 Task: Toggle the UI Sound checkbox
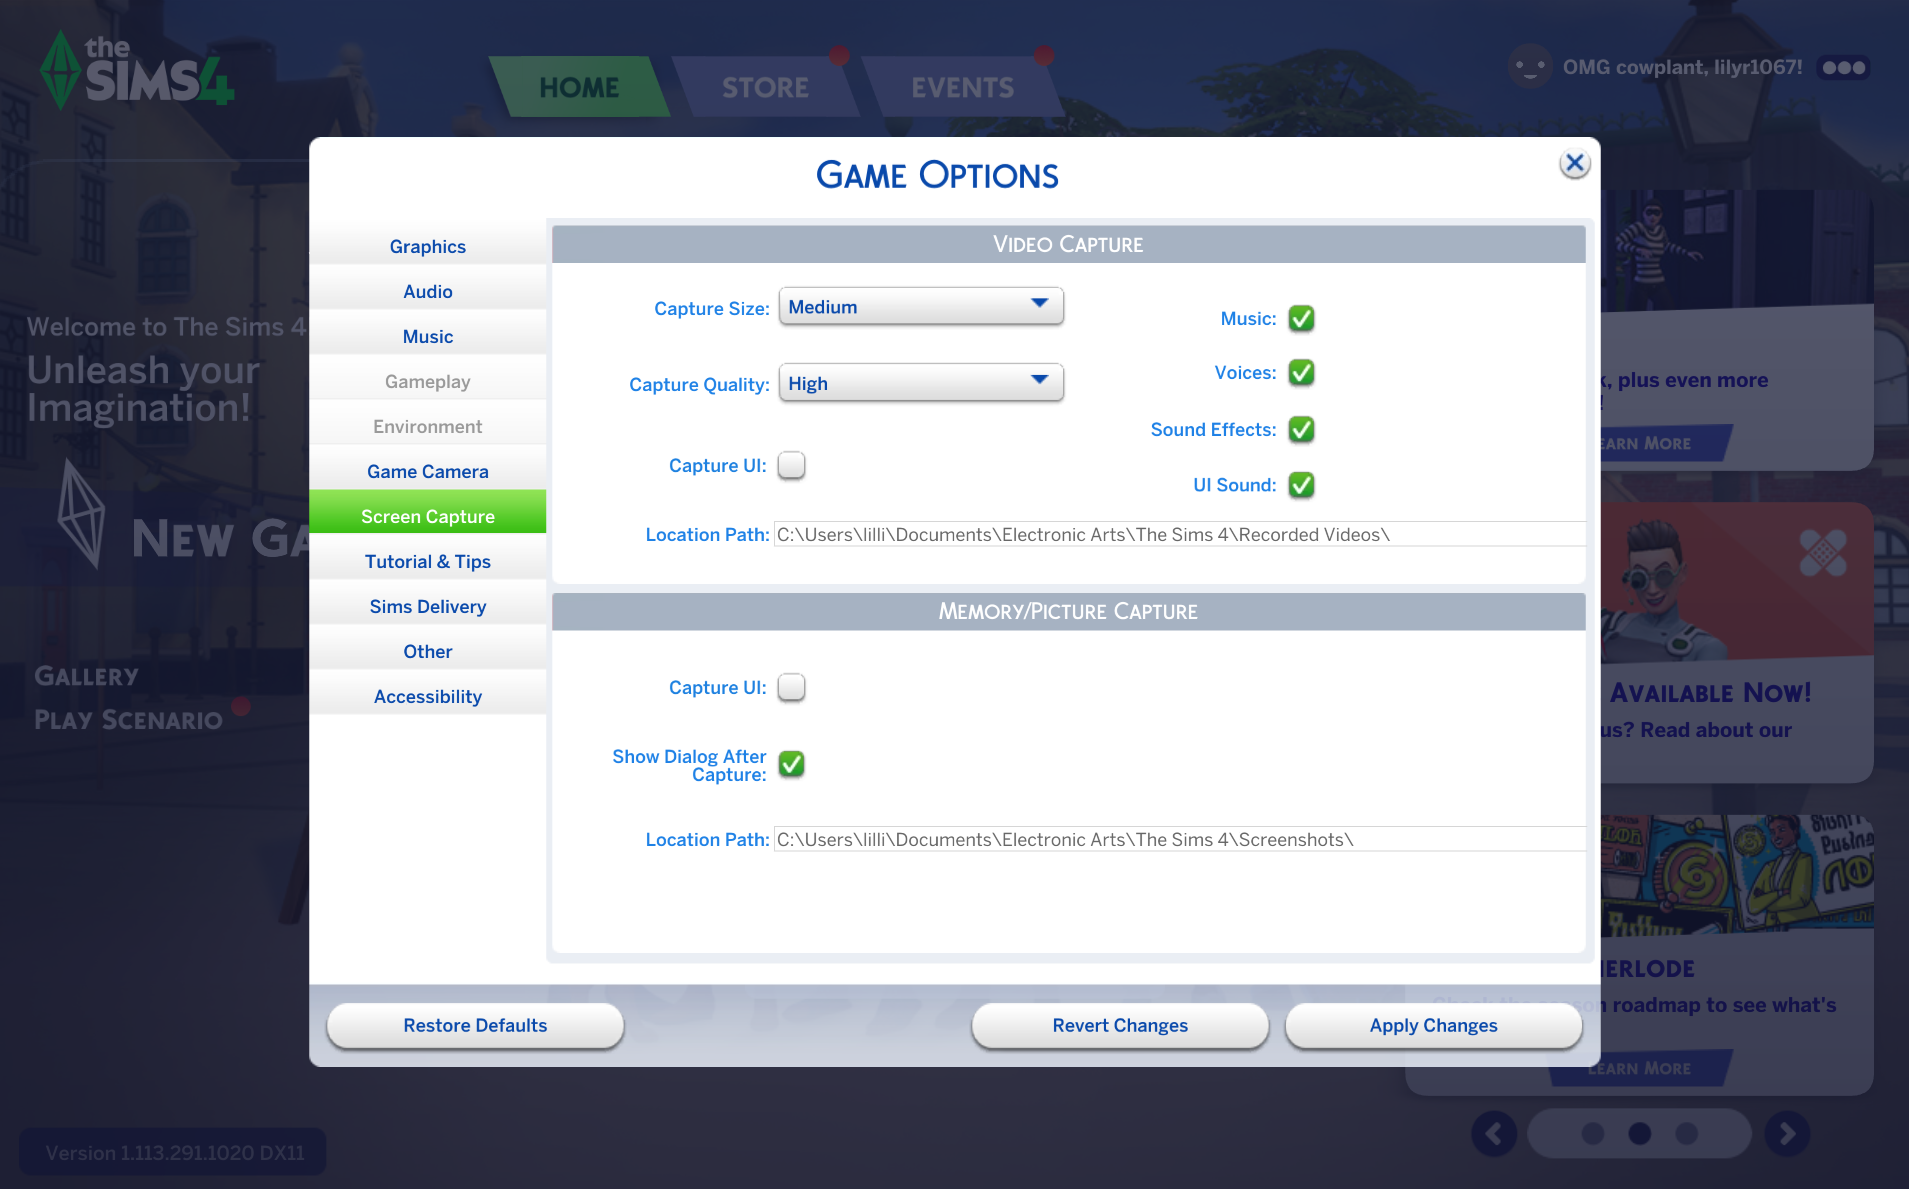point(1301,485)
